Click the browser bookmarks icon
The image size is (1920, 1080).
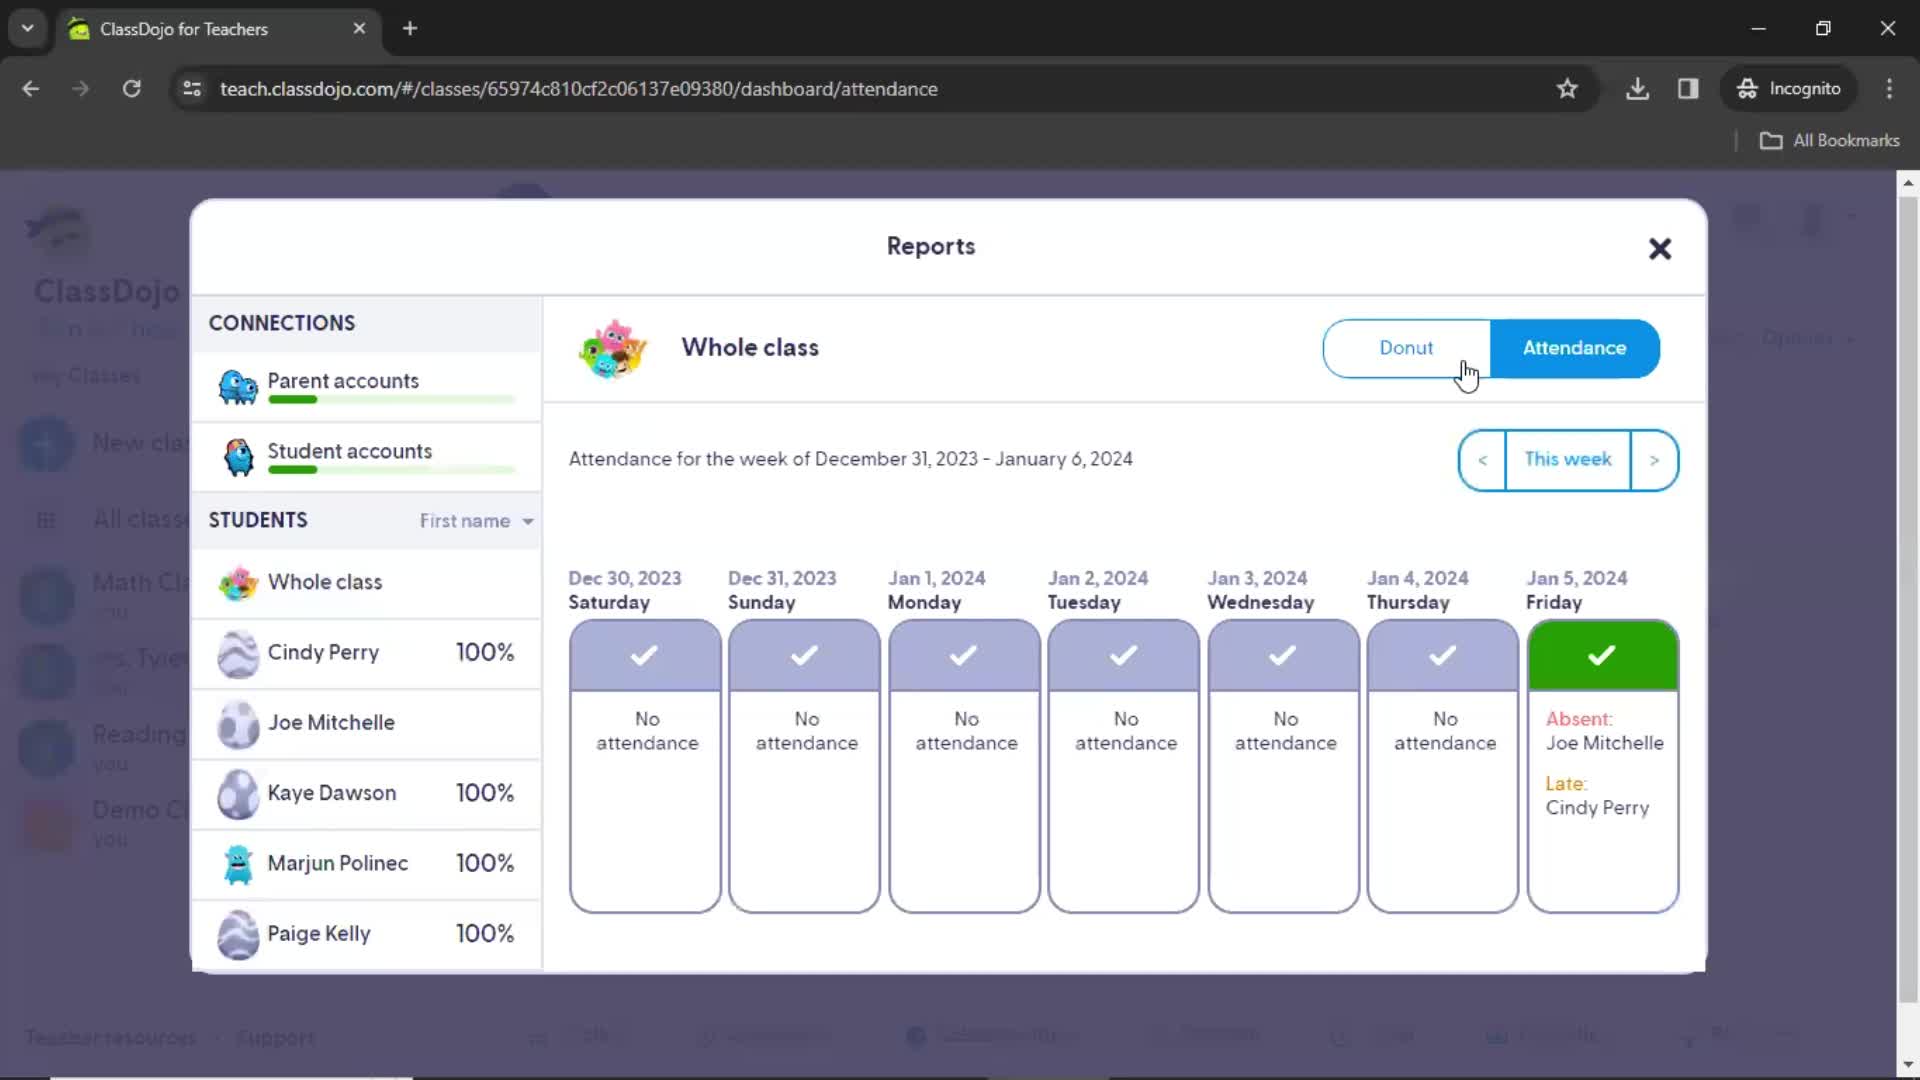(1568, 88)
